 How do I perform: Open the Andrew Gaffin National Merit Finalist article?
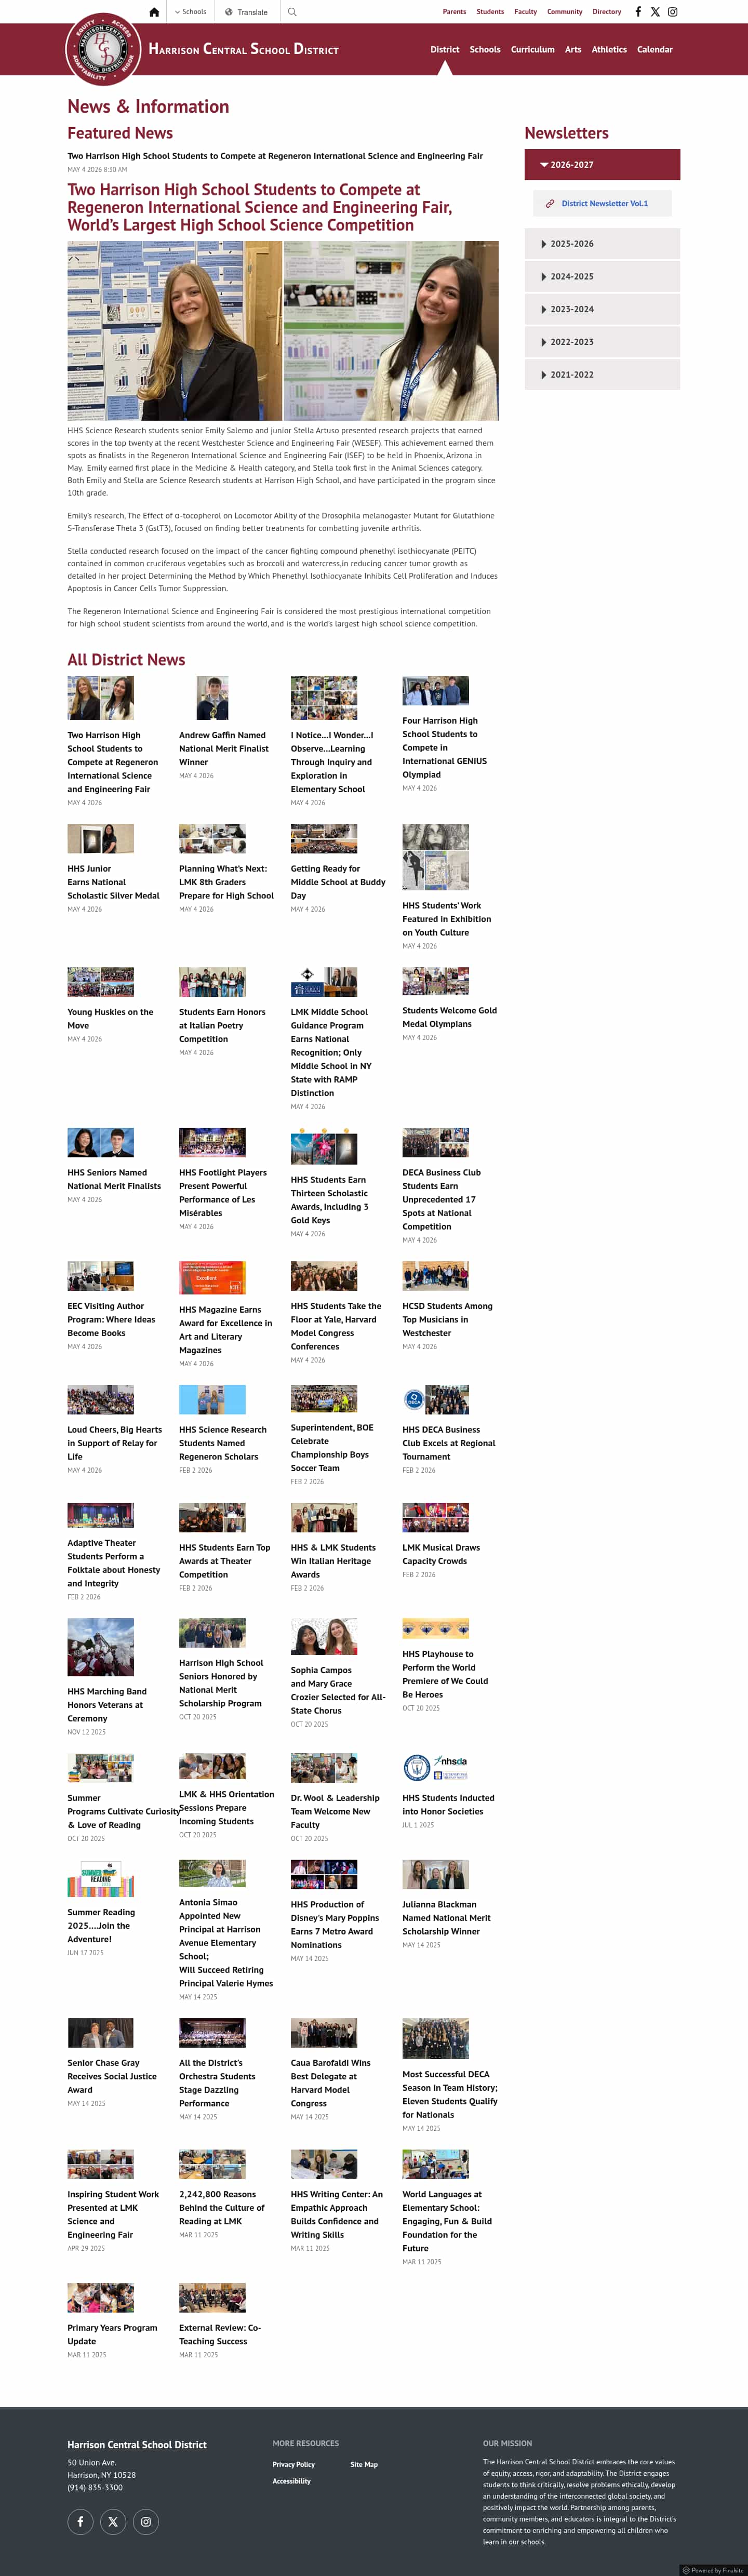pos(223,748)
